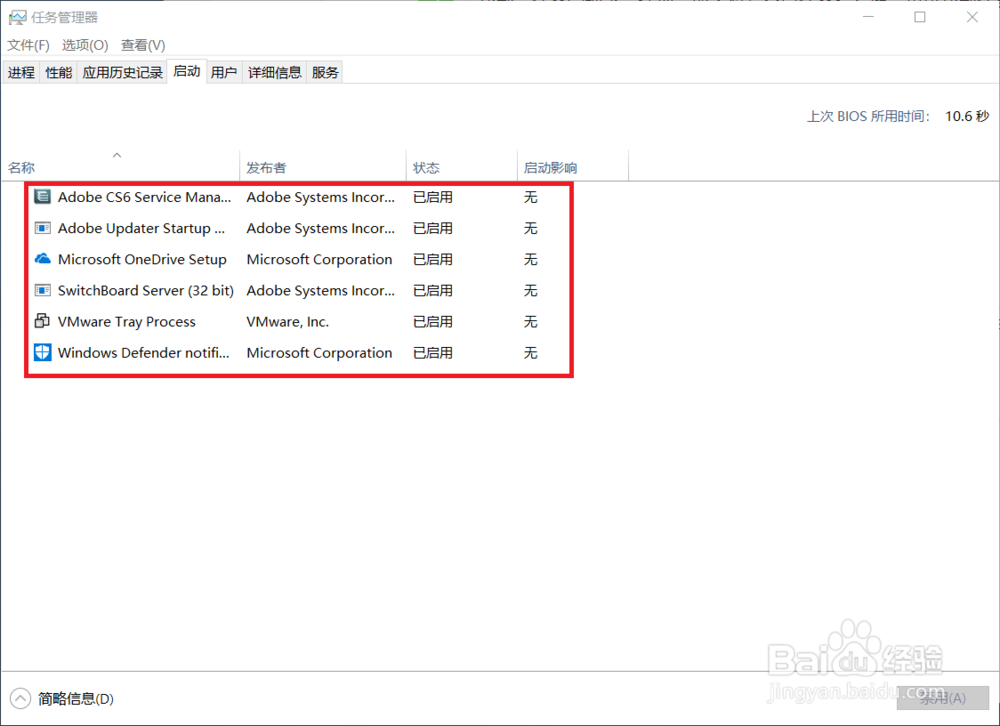Minimize the Task Manager window
Image resolution: width=1000 pixels, height=726 pixels.
(869, 17)
